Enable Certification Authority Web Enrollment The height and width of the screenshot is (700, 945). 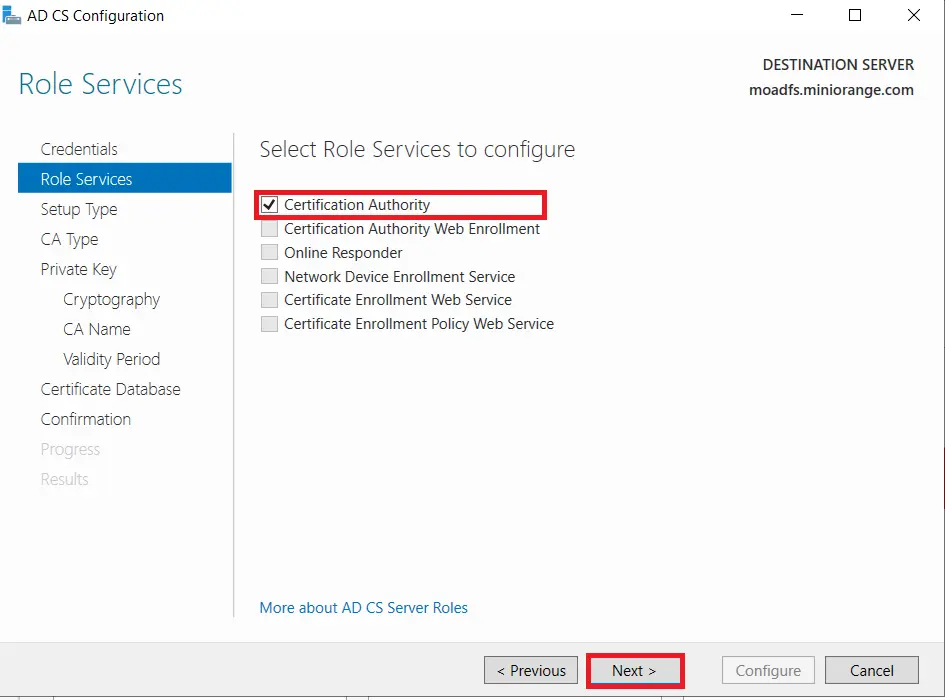click(268, 229)
